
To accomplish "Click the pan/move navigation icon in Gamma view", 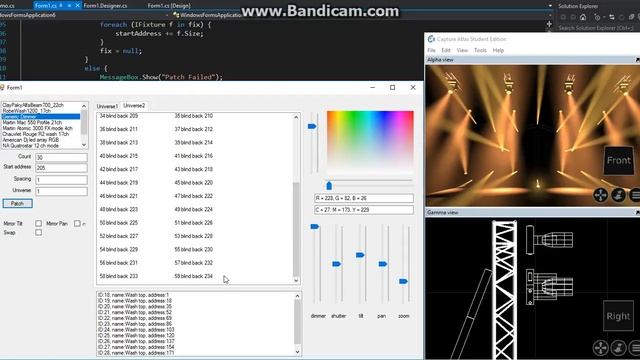I will [x=600, y=348].
